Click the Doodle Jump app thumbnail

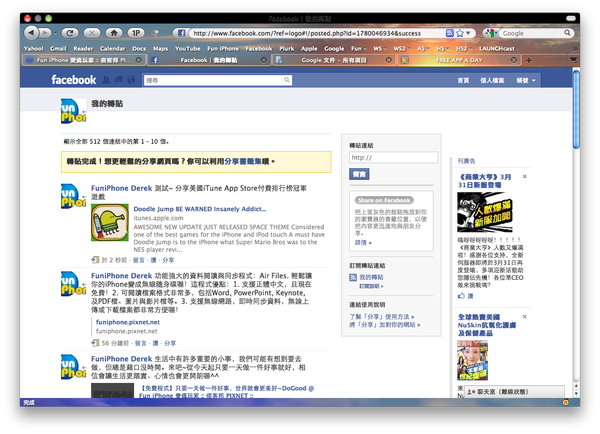click(x=110, y=222)
